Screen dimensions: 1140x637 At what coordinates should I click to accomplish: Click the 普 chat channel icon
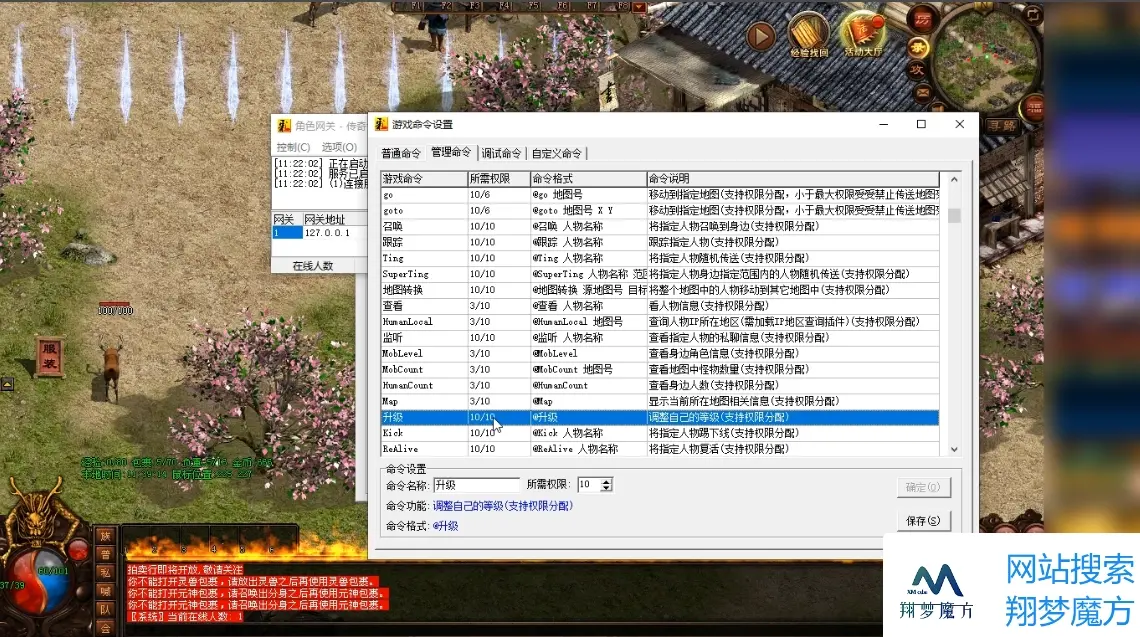point(105,555)
